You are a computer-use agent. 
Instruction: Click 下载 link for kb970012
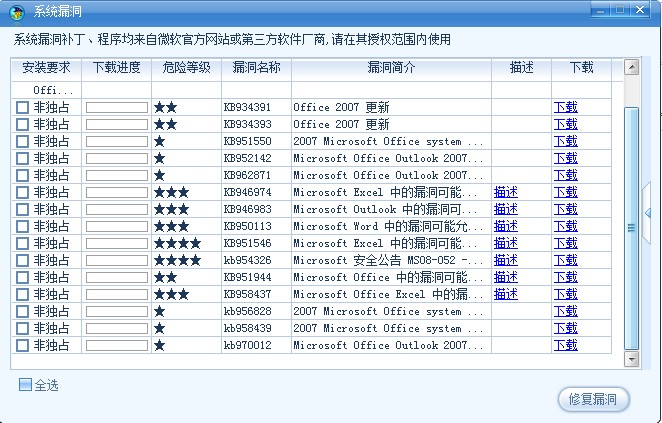click(x=565, y=345)
